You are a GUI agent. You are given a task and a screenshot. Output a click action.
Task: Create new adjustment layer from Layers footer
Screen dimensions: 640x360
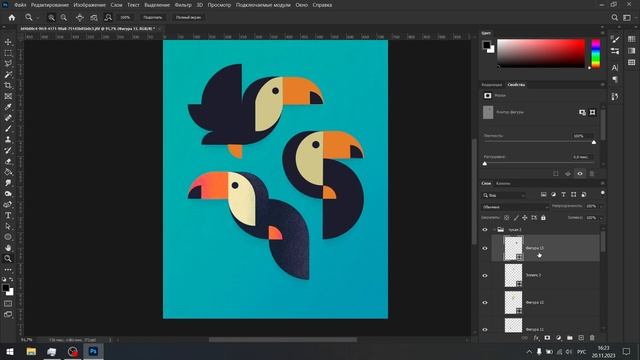558,338
